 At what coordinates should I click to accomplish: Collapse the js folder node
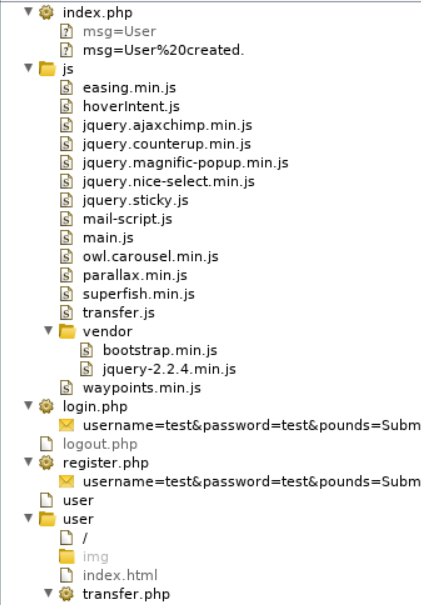[x=28, y=68]
